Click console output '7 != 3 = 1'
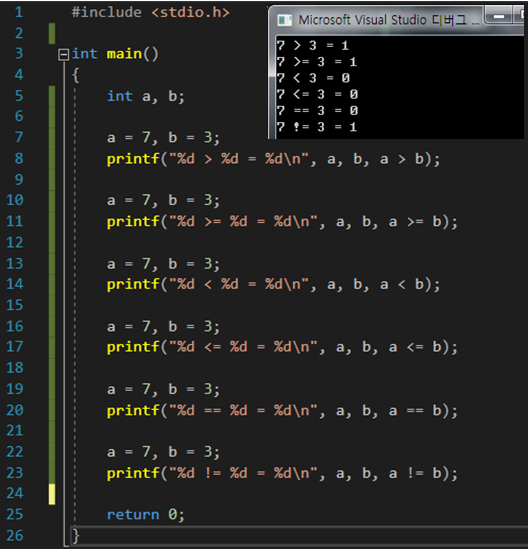Viewport: 528px width, 549px height. point(317,127)
